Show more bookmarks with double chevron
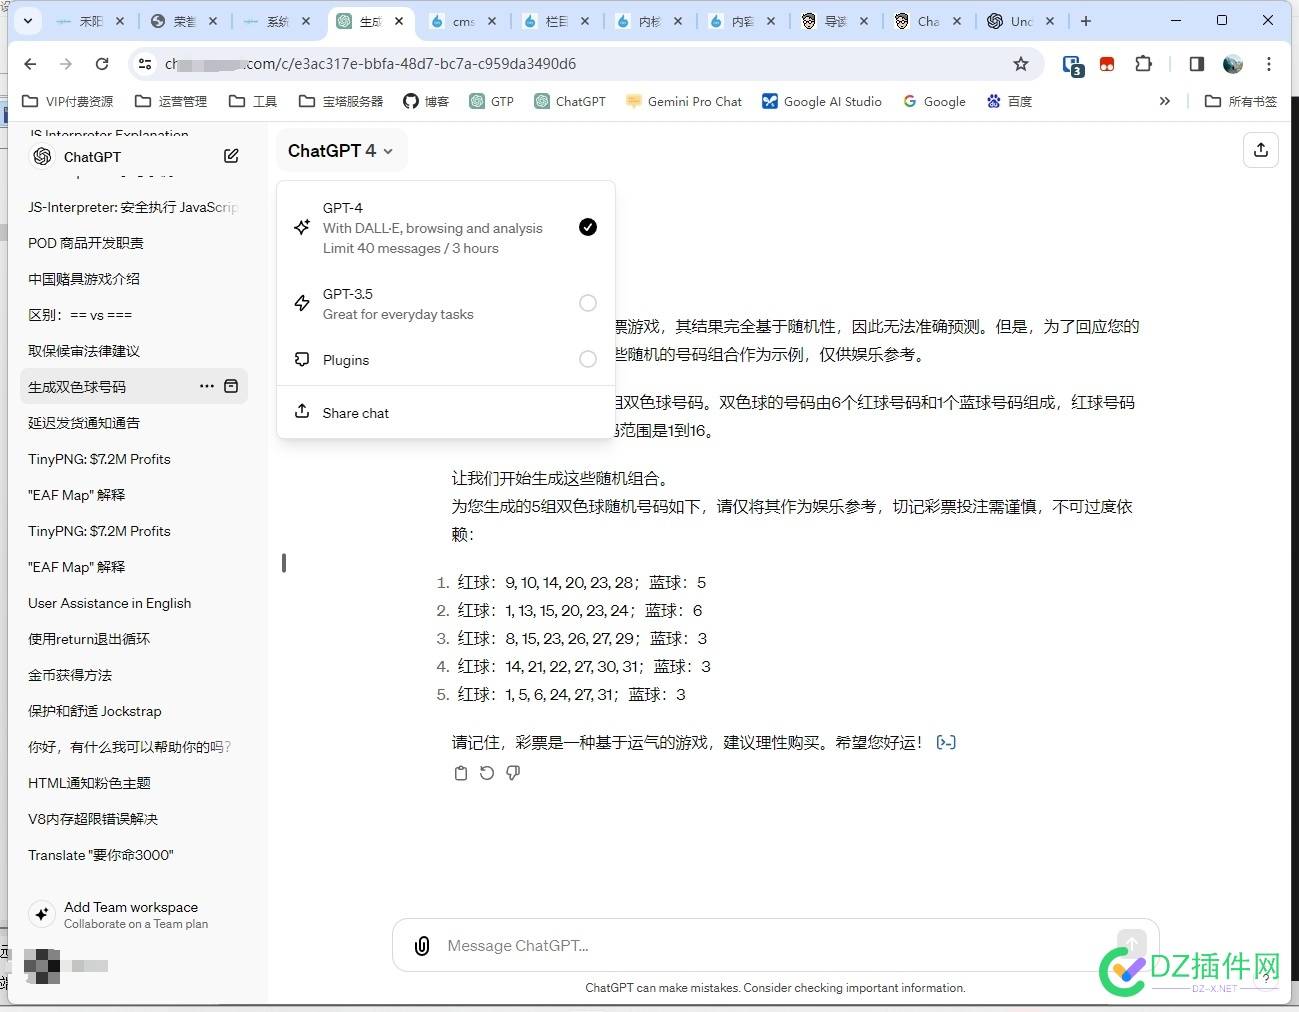The height and width of the screenshot is (1012, 1299). coord(1164,101)
